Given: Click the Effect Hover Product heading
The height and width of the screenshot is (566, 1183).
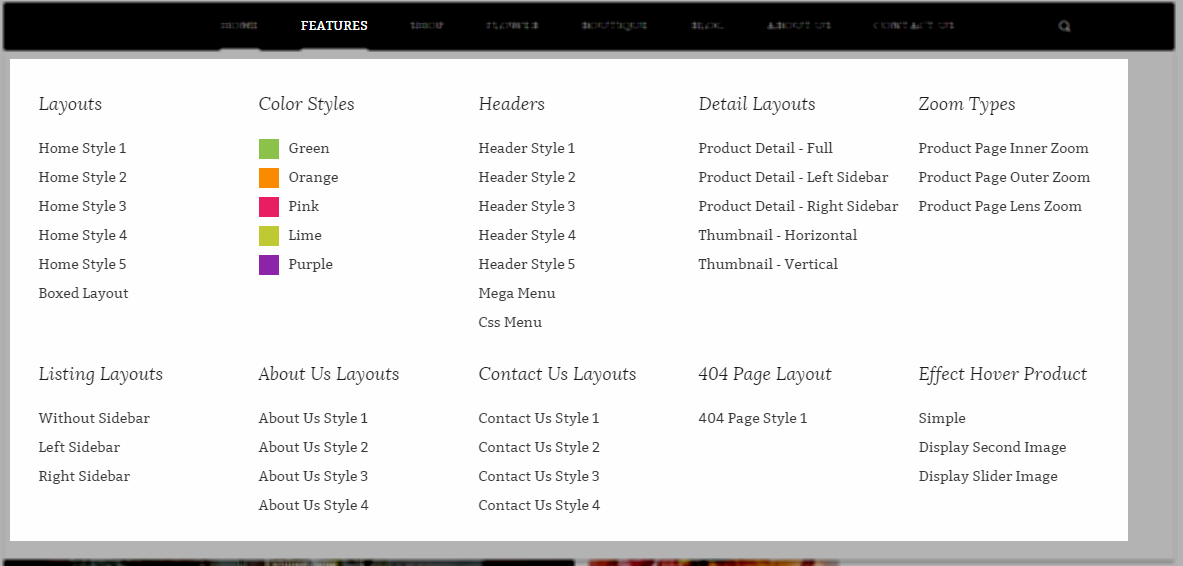Looking at the screenshot, I should [x=1003, y=374].
